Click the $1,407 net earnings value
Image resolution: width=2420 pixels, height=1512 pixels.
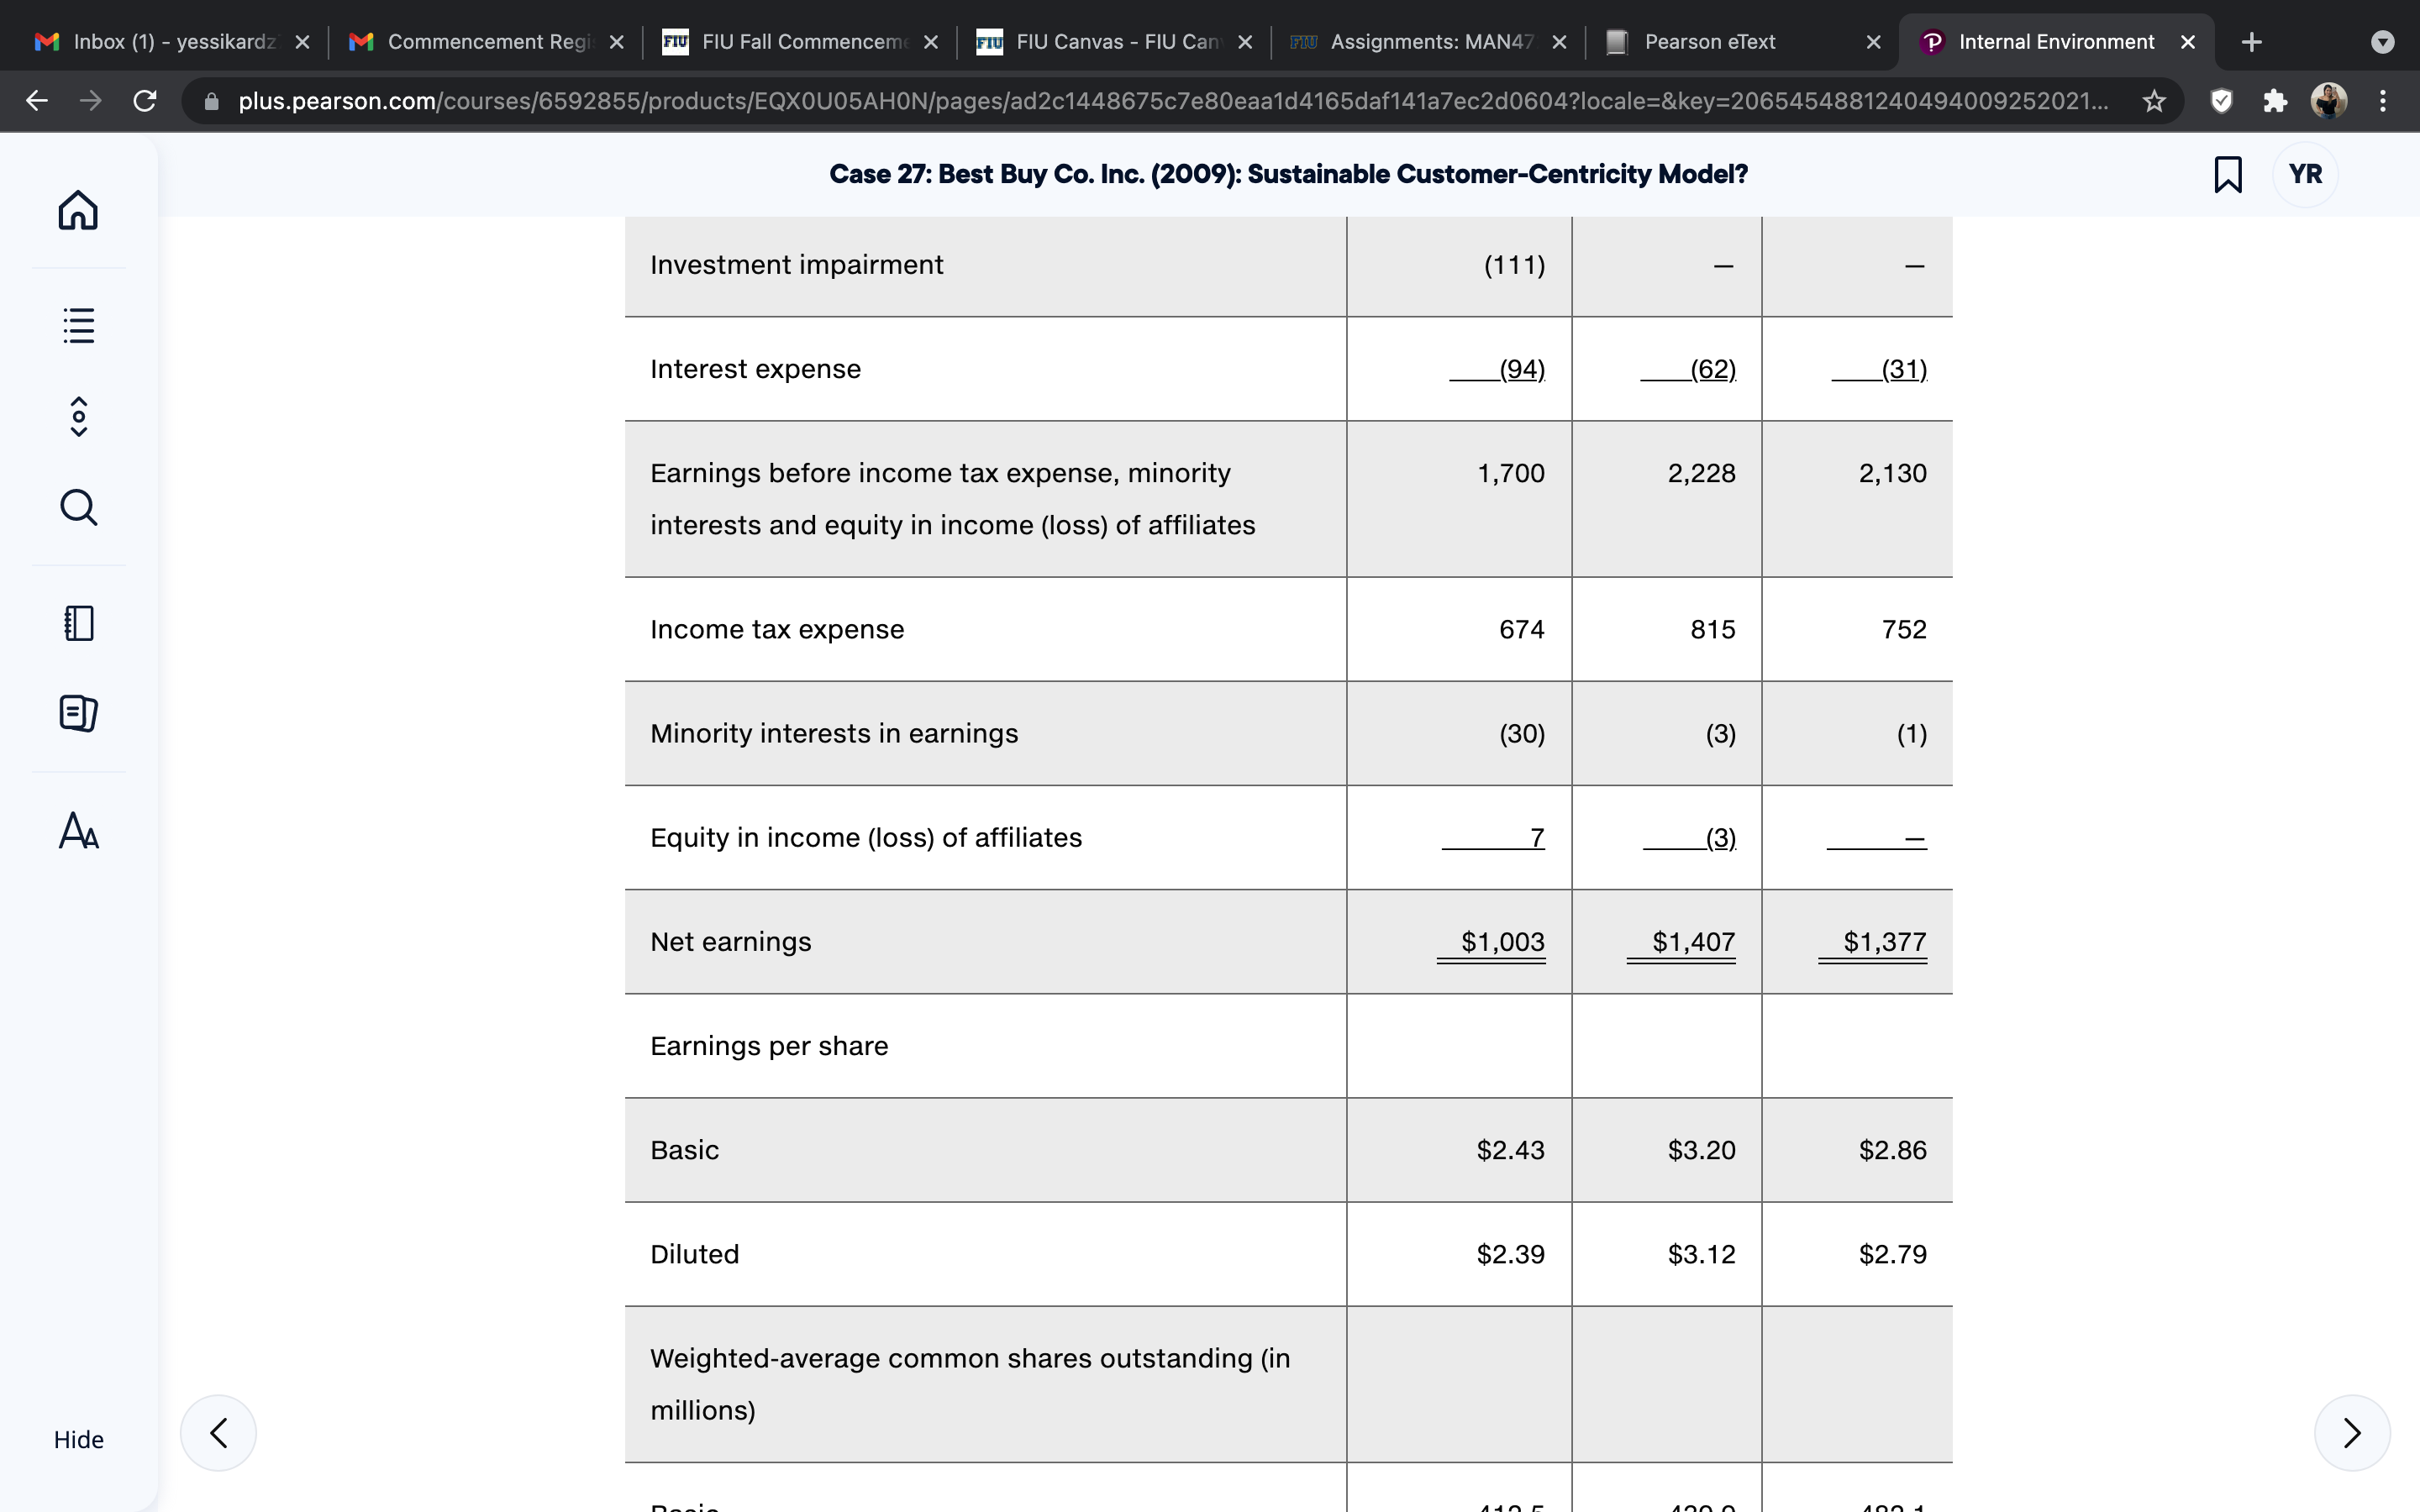[1694, 941]
